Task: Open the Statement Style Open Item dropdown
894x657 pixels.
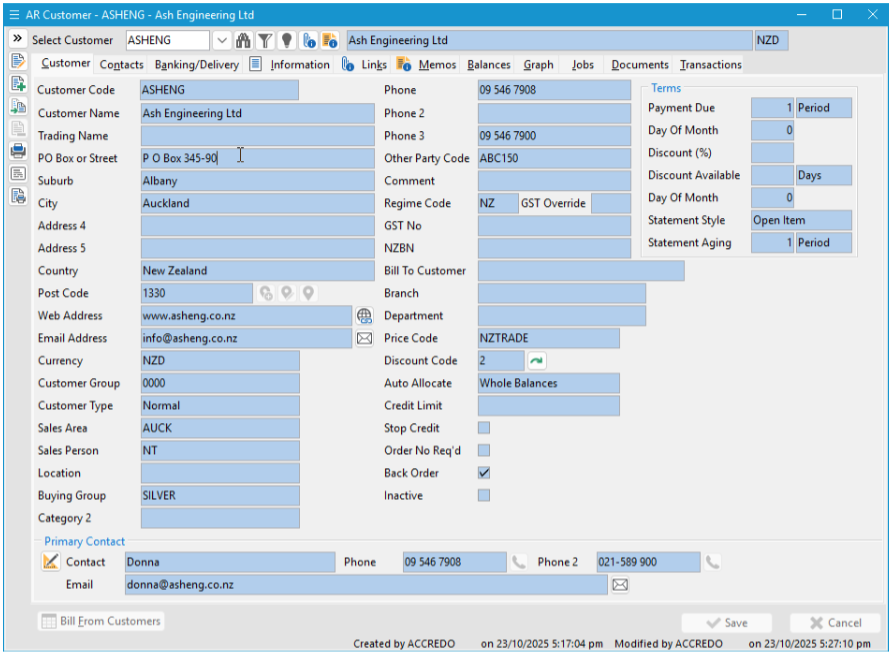Action: pyautogui.click(x=801, y=220)
